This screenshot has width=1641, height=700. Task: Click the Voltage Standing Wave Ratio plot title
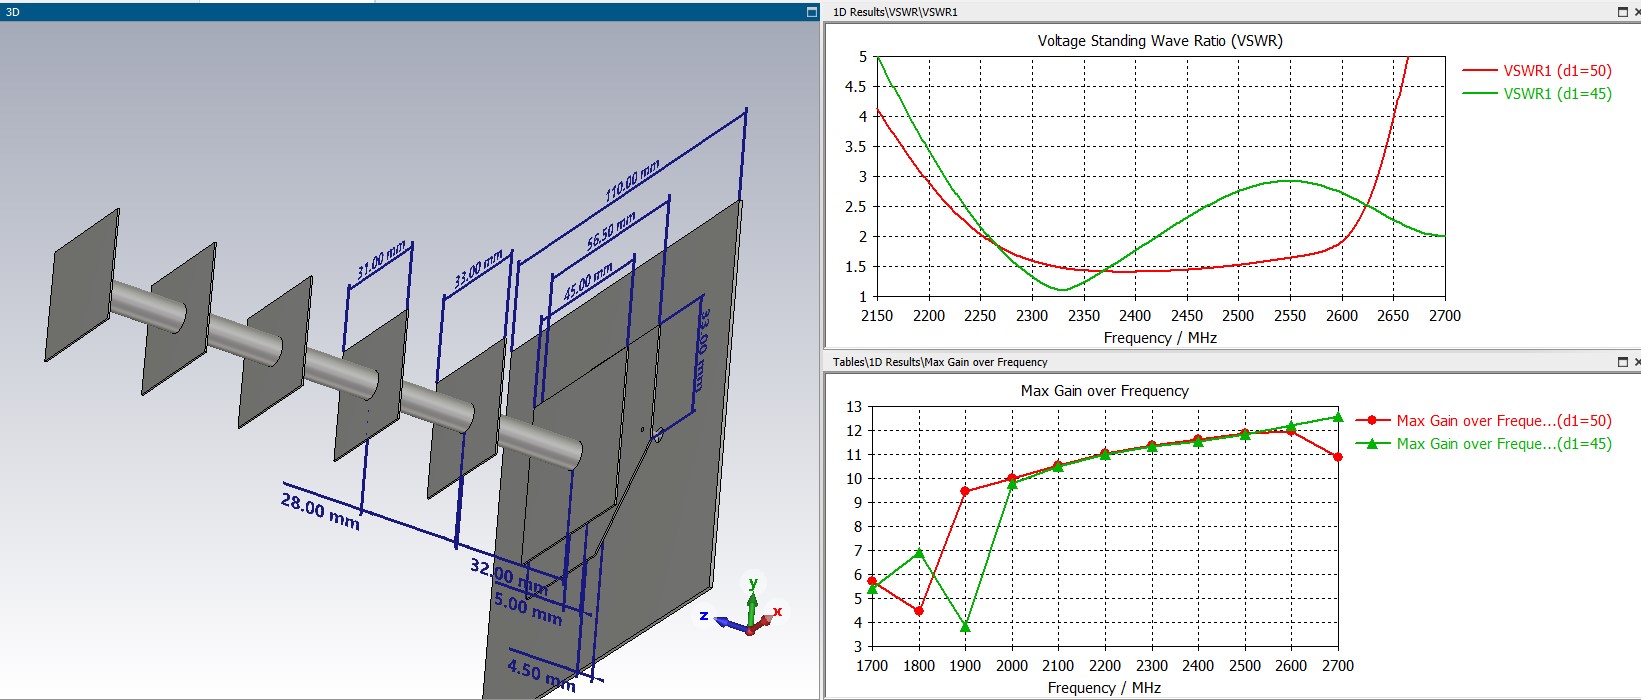(x=1160, y=41)
